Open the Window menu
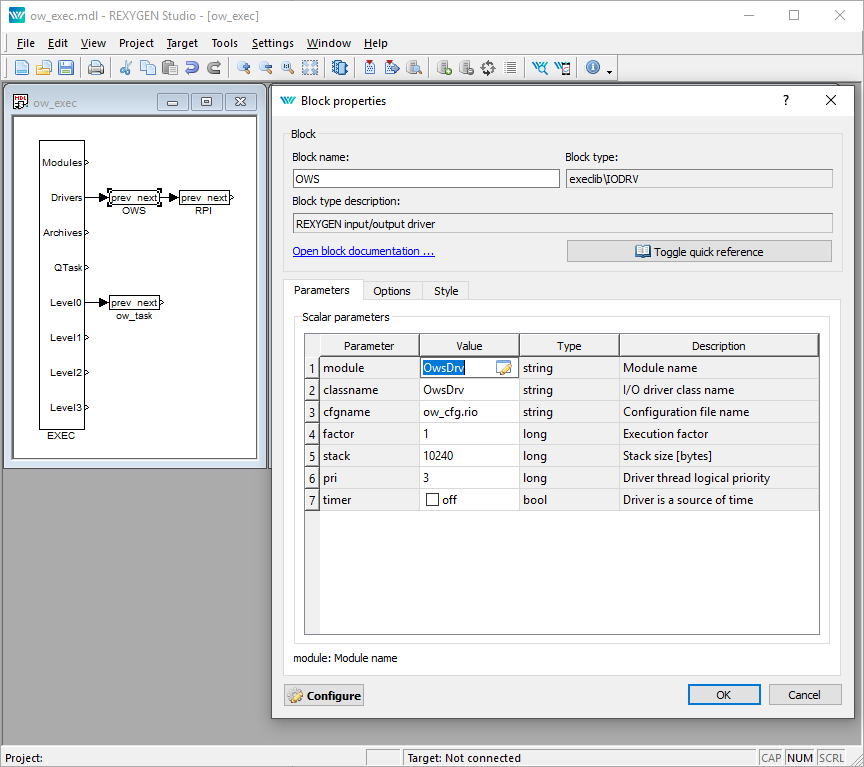864x767 pixels. click(x=328, y=43)
